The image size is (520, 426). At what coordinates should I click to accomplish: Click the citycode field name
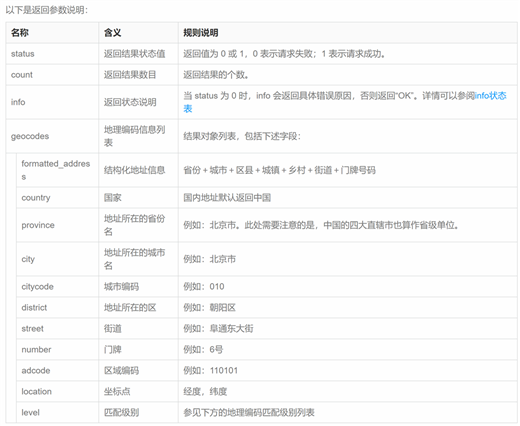coord(37,286)
